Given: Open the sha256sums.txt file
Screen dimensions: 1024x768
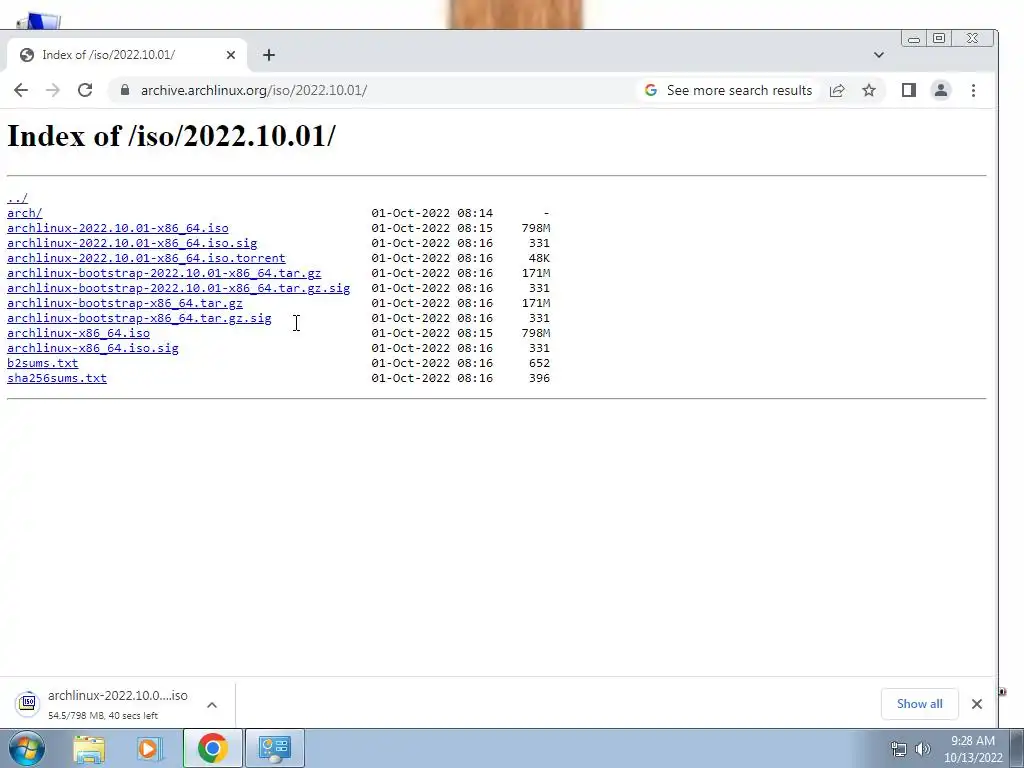Looking at the screenshot, I should click(x=57, y=378).
